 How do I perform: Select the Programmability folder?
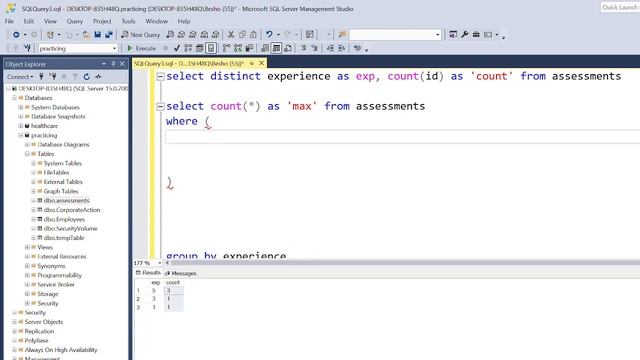click(60, 275)
